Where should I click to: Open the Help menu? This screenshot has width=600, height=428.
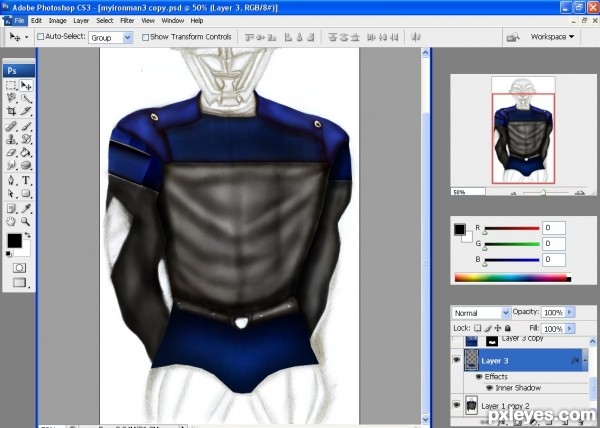(x=197, y=21)
